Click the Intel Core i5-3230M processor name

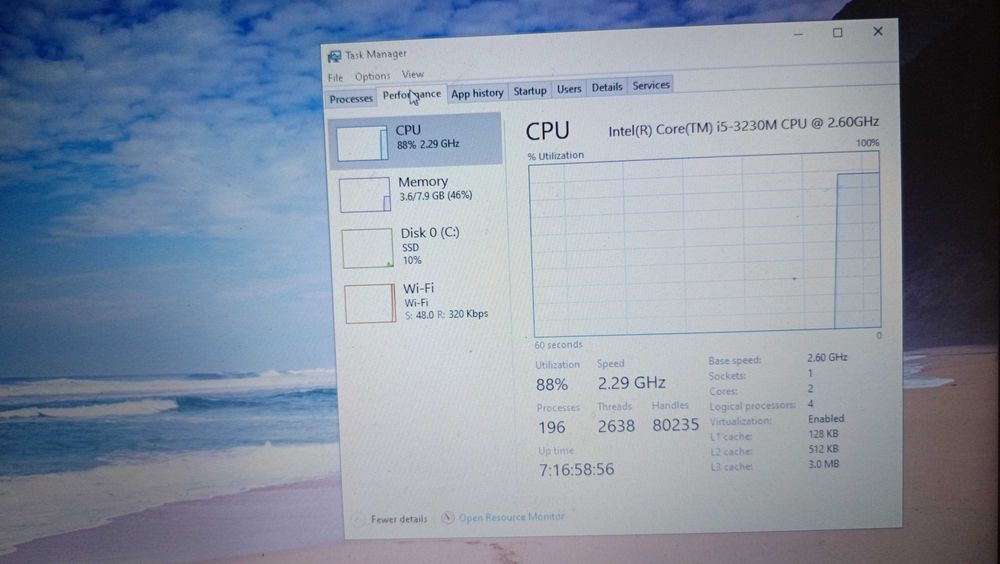pos(744,126)
